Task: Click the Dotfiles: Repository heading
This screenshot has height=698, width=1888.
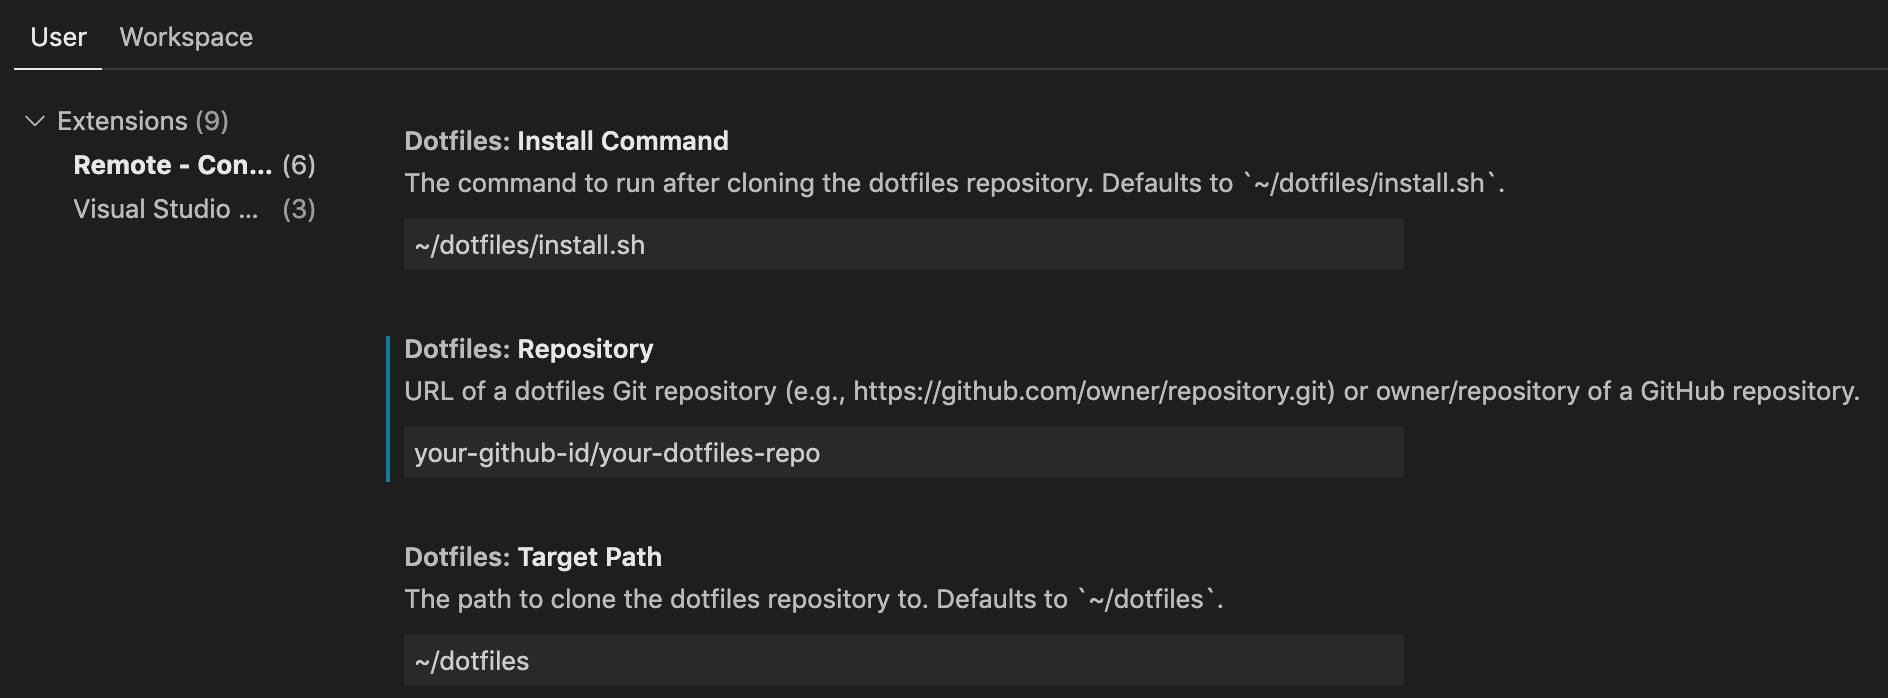Action: [x=528, y=349]
